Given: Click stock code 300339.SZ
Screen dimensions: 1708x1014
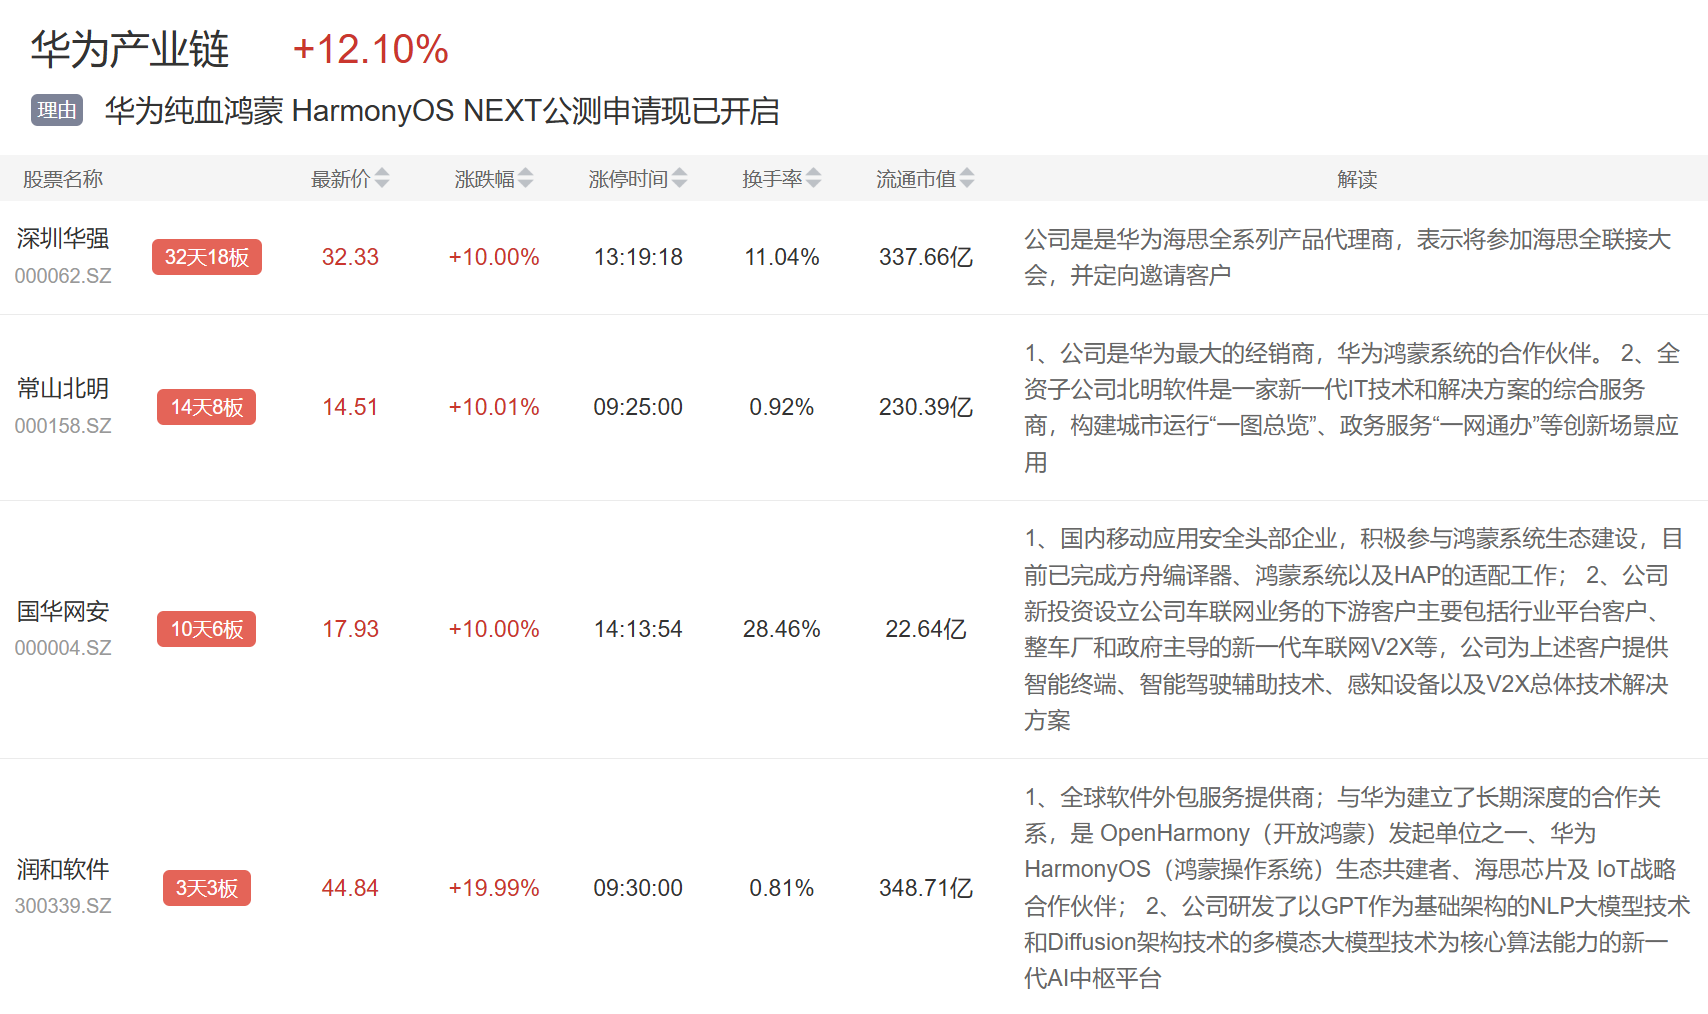Looking at the screenshot, I should pyautogui.click(x=63, y=906).
